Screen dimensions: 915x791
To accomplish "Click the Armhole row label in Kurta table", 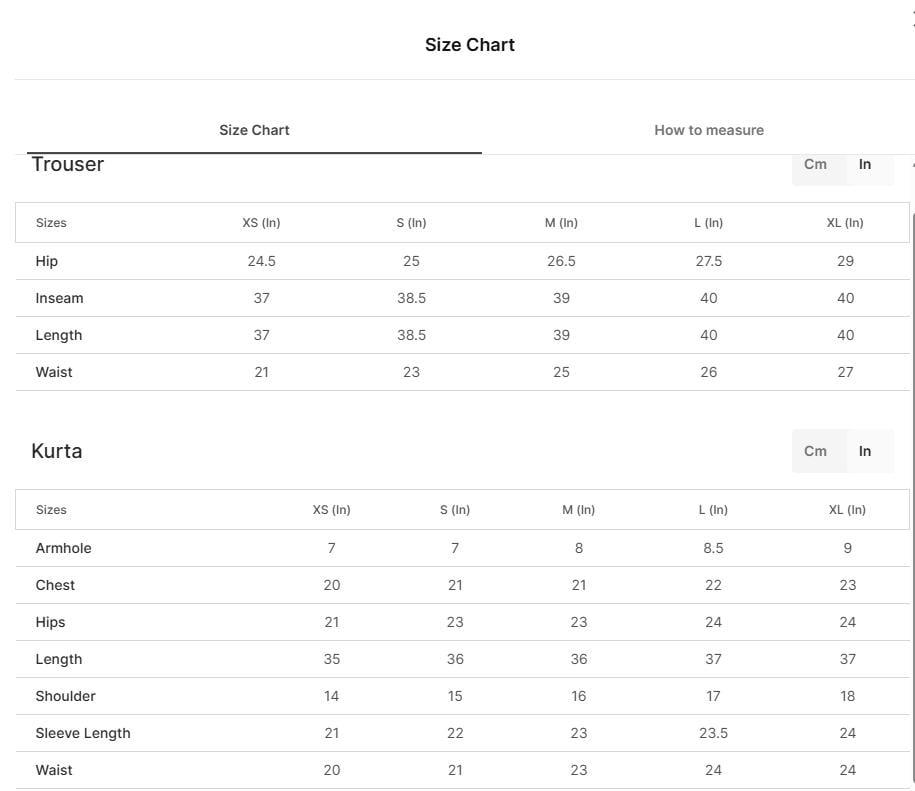I will (64, 548).
